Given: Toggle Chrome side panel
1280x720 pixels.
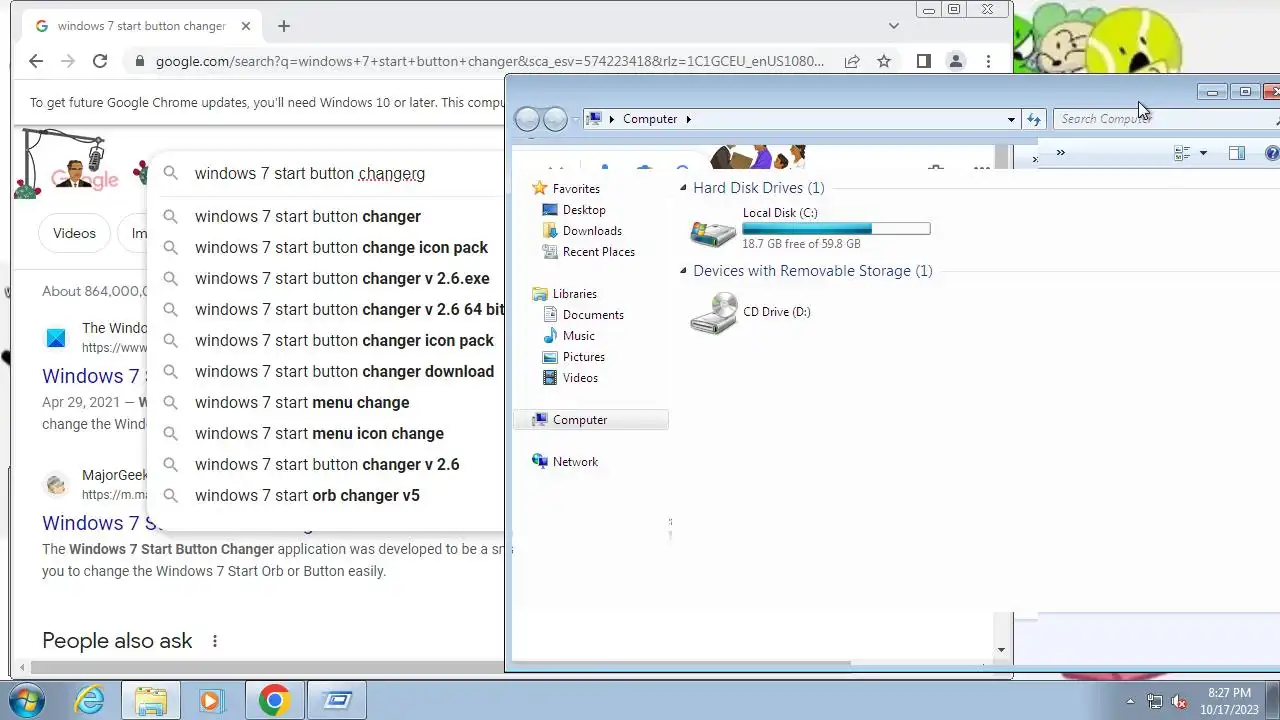Looking at the screenshot, I should 924,61.
